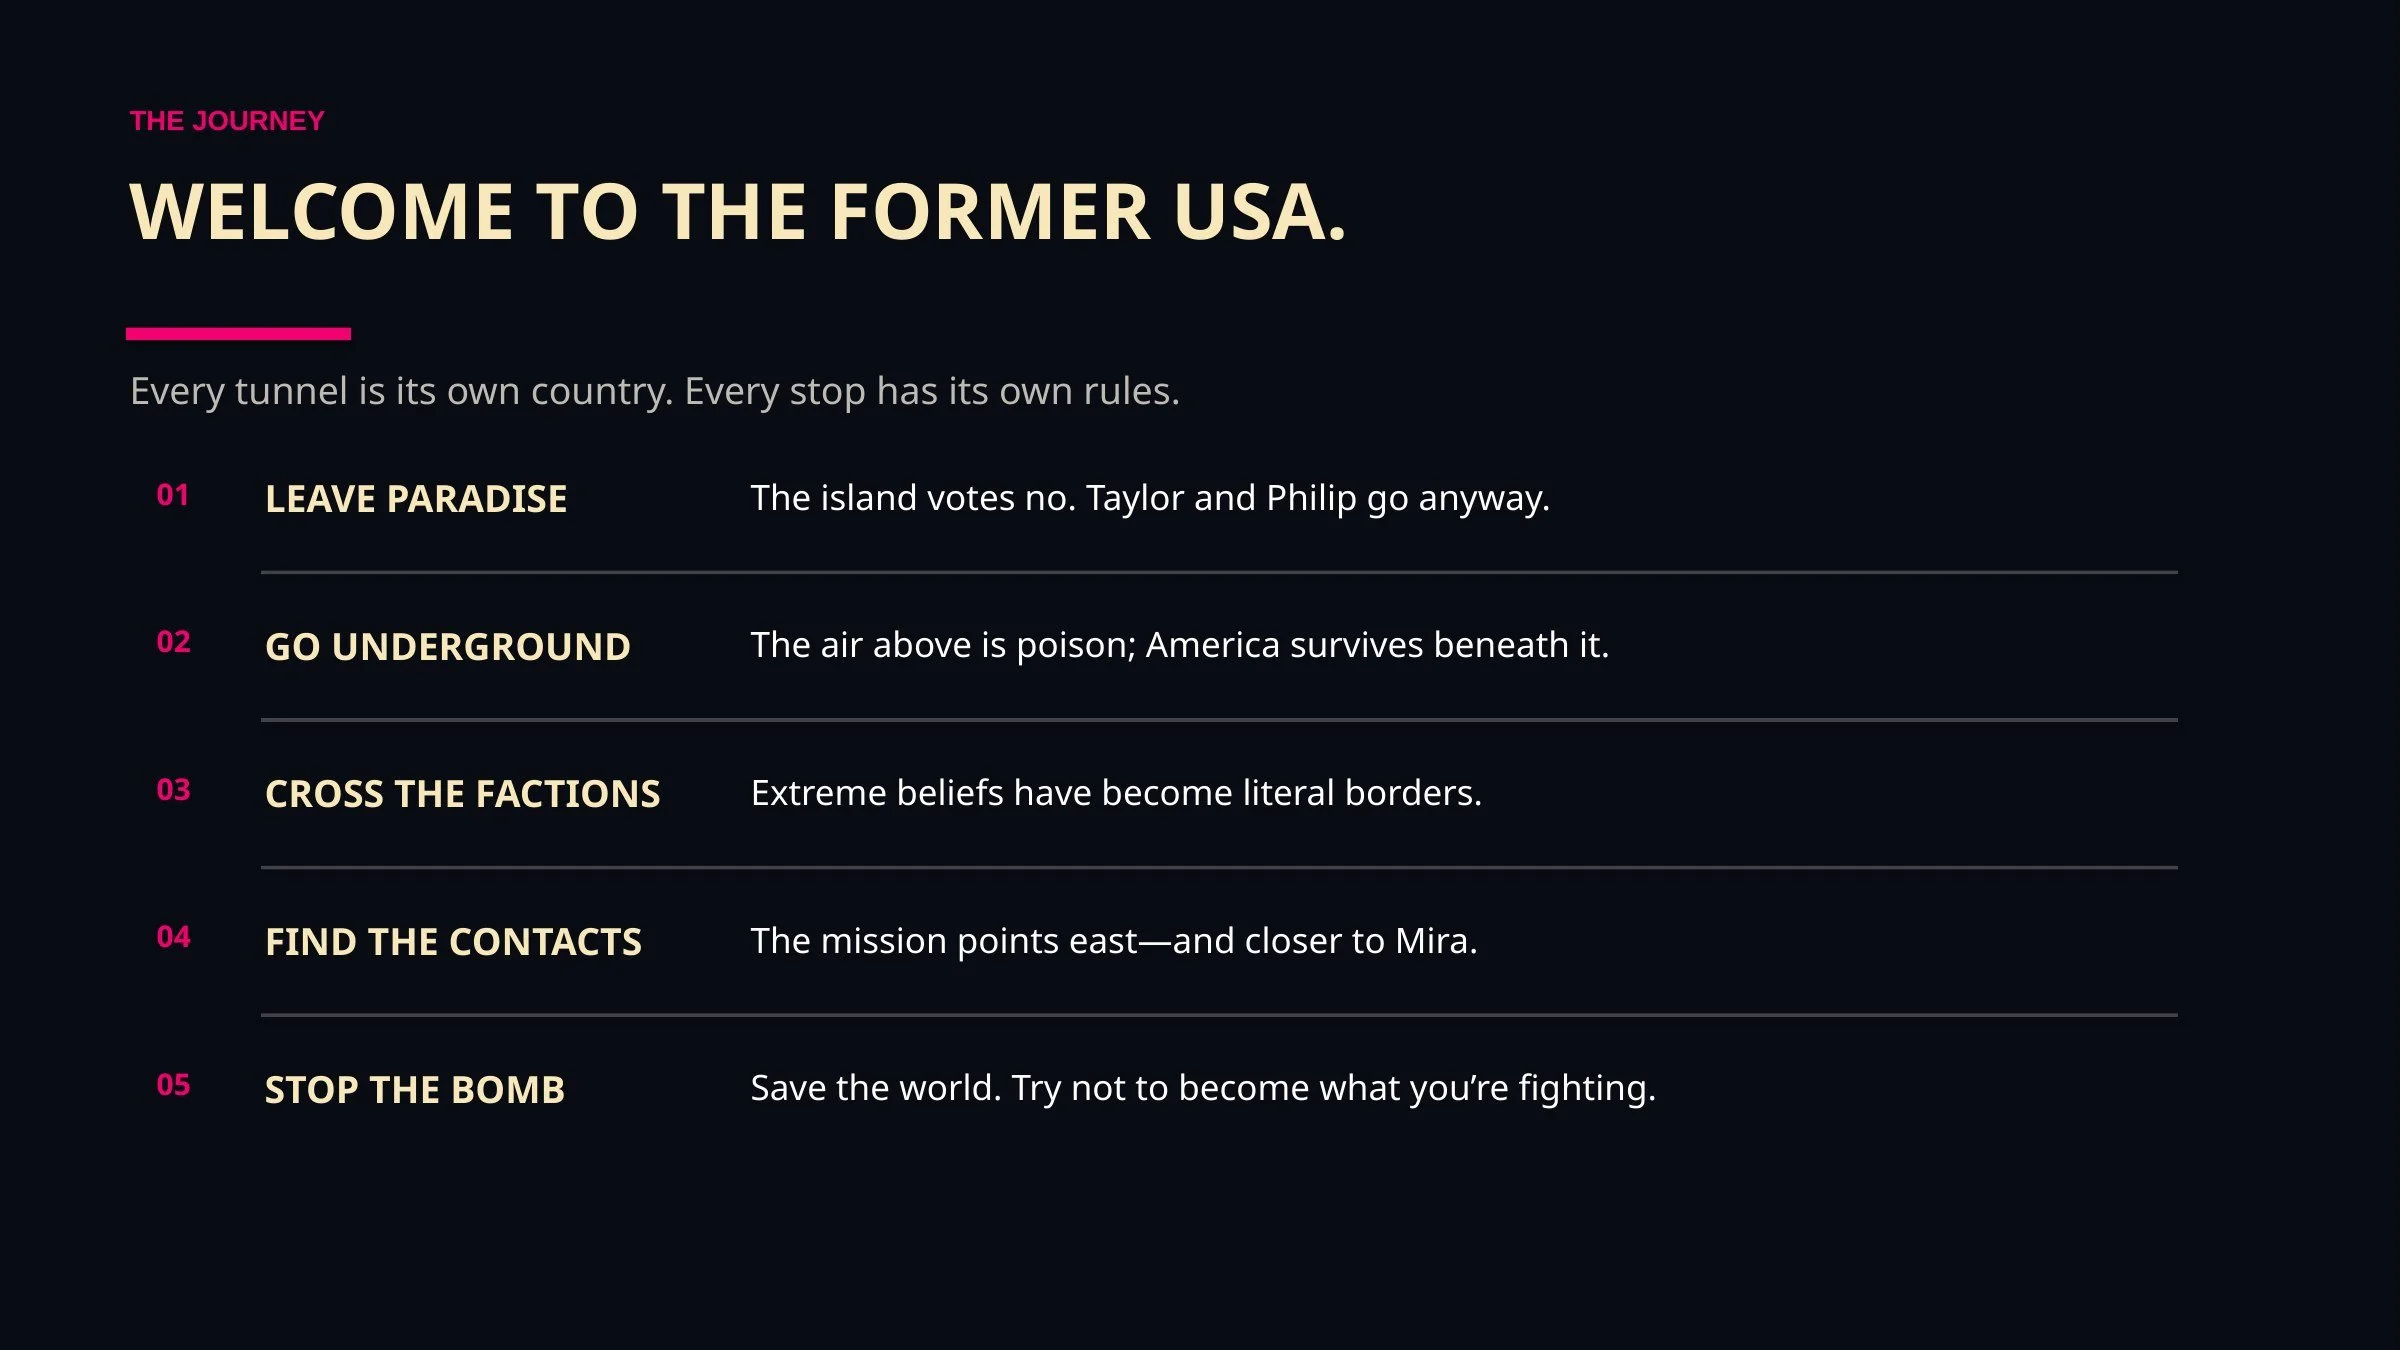Select the 'GO UNDERGROUND' step title
The height and width of the screenshot is (1350, 2401).
448,647
